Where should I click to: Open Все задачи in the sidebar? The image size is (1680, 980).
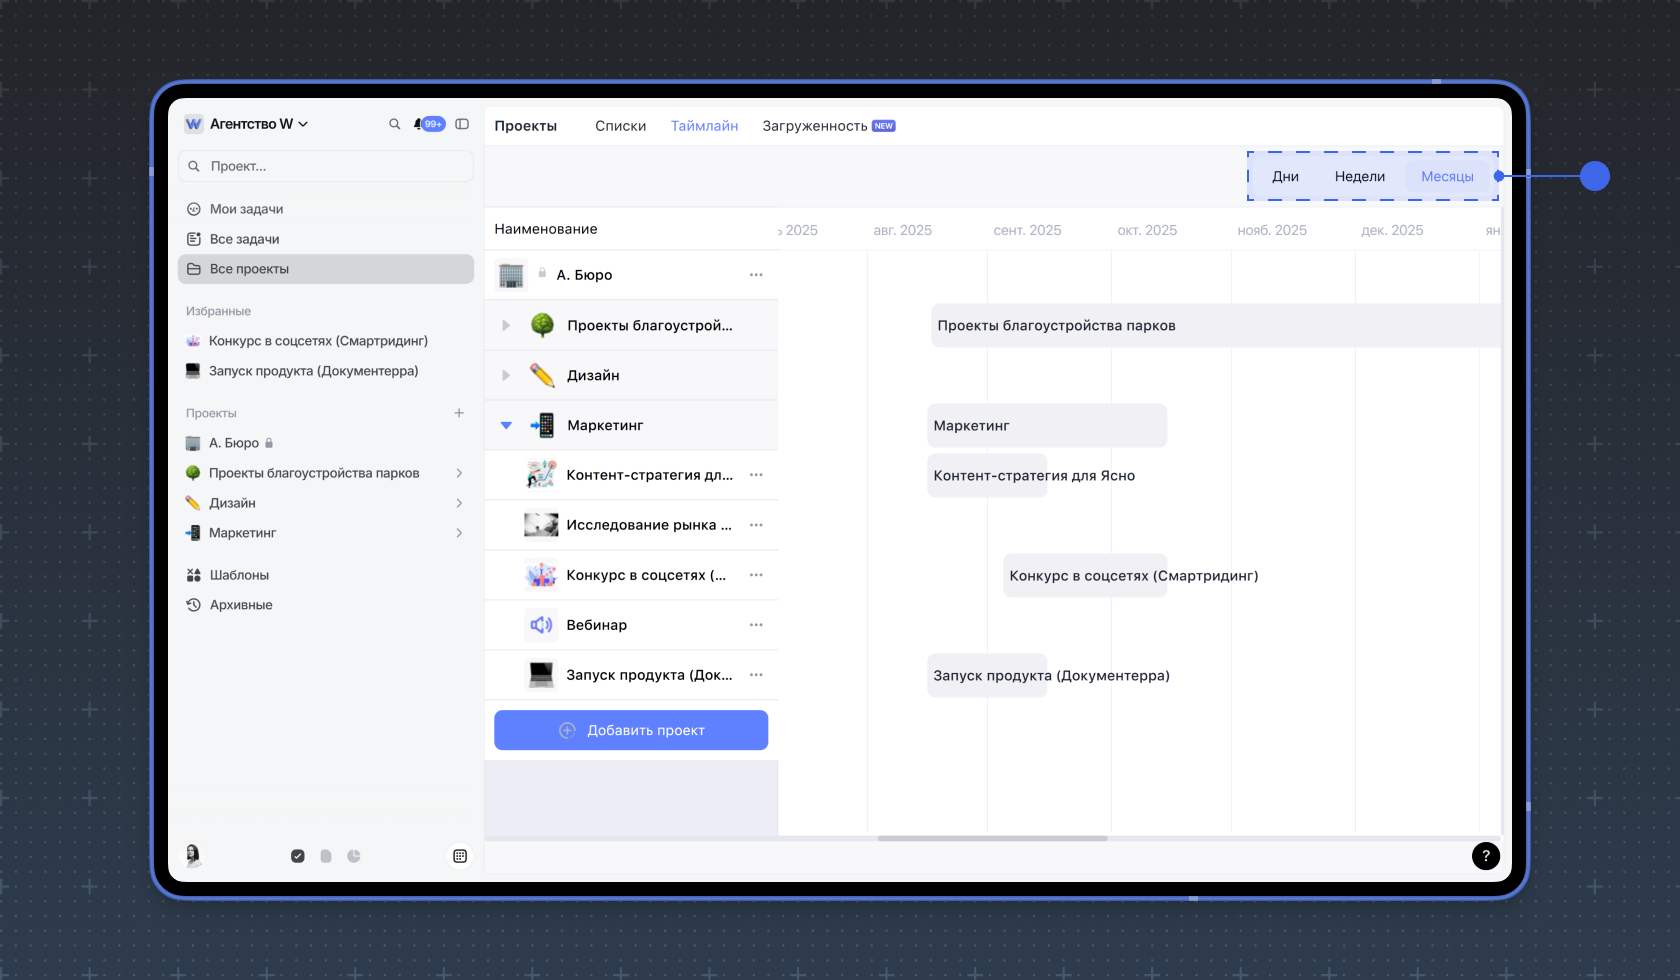[x=244, y=239]
